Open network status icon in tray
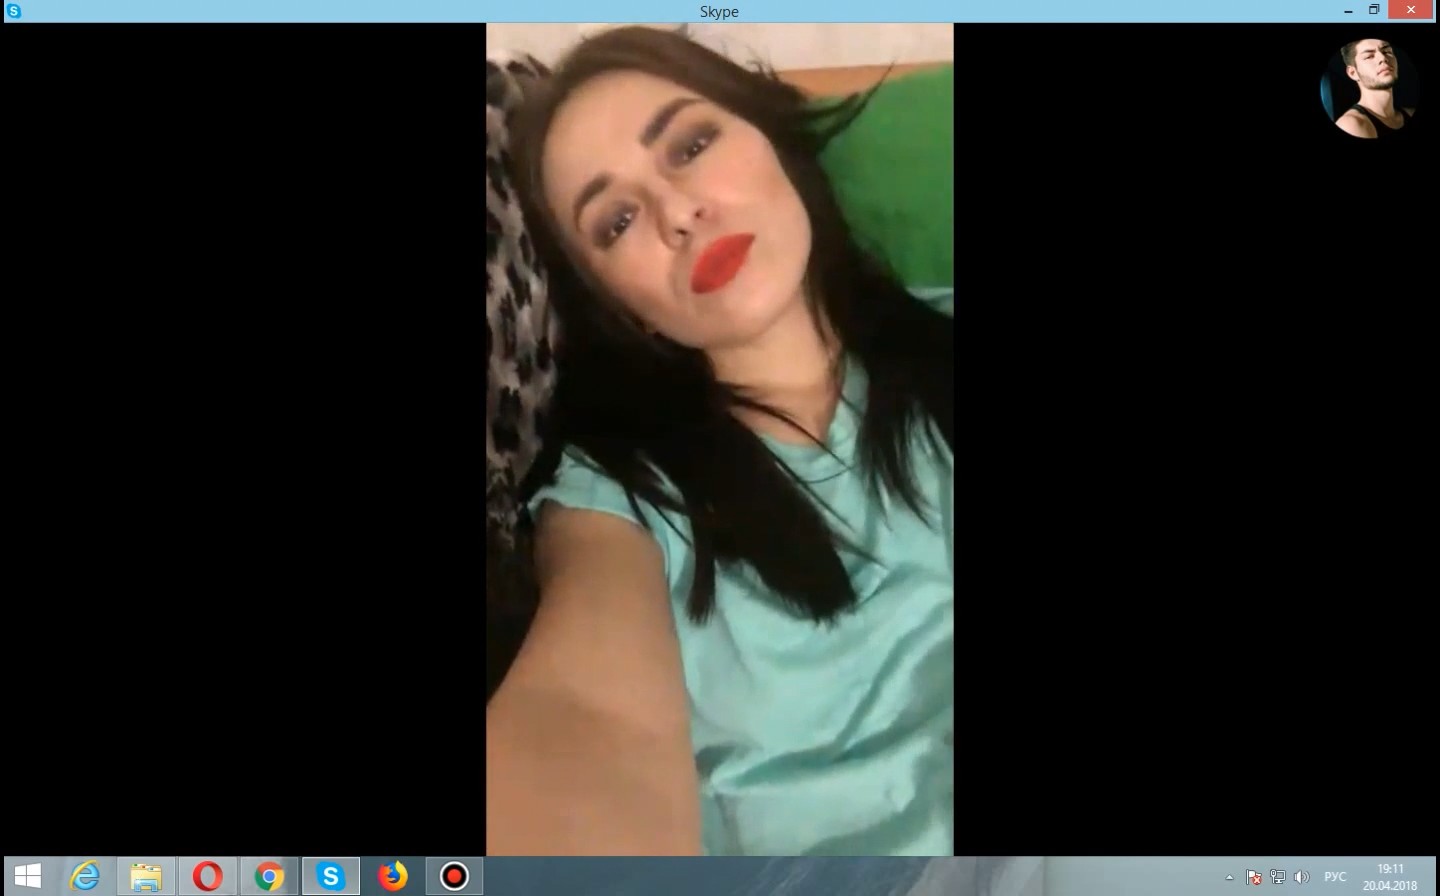The height and width of the screenshot is (896, 1440). pyautogui.click(x=1277, y=877)
